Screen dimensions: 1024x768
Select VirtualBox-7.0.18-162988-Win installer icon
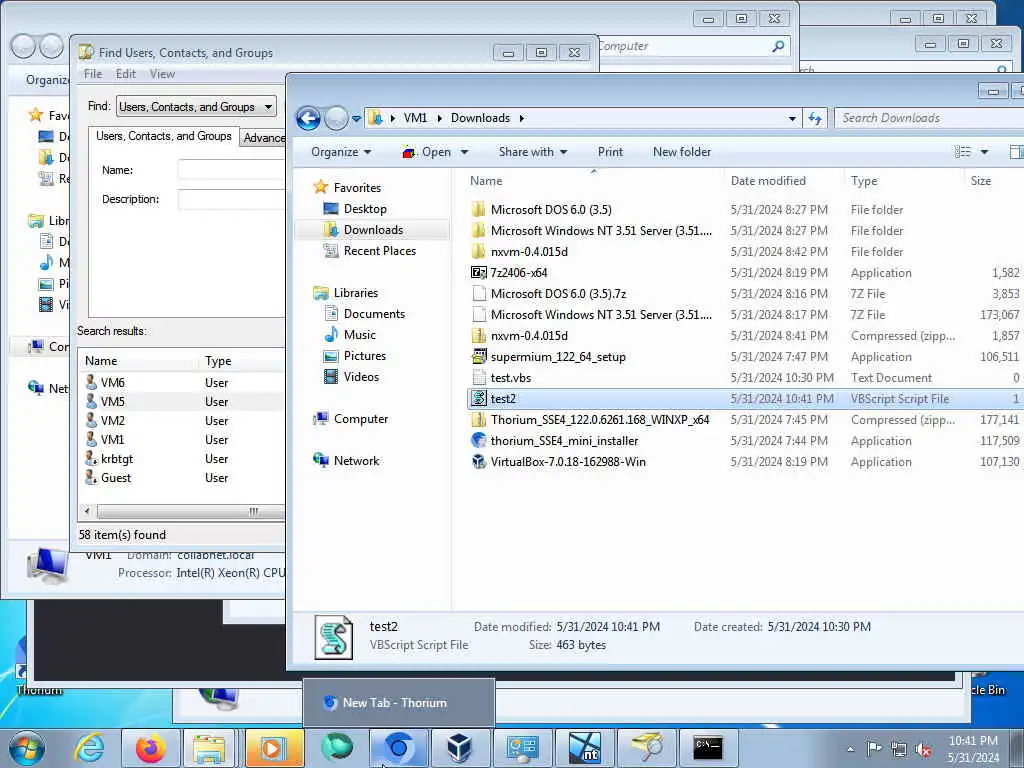(x=479, y=462)
